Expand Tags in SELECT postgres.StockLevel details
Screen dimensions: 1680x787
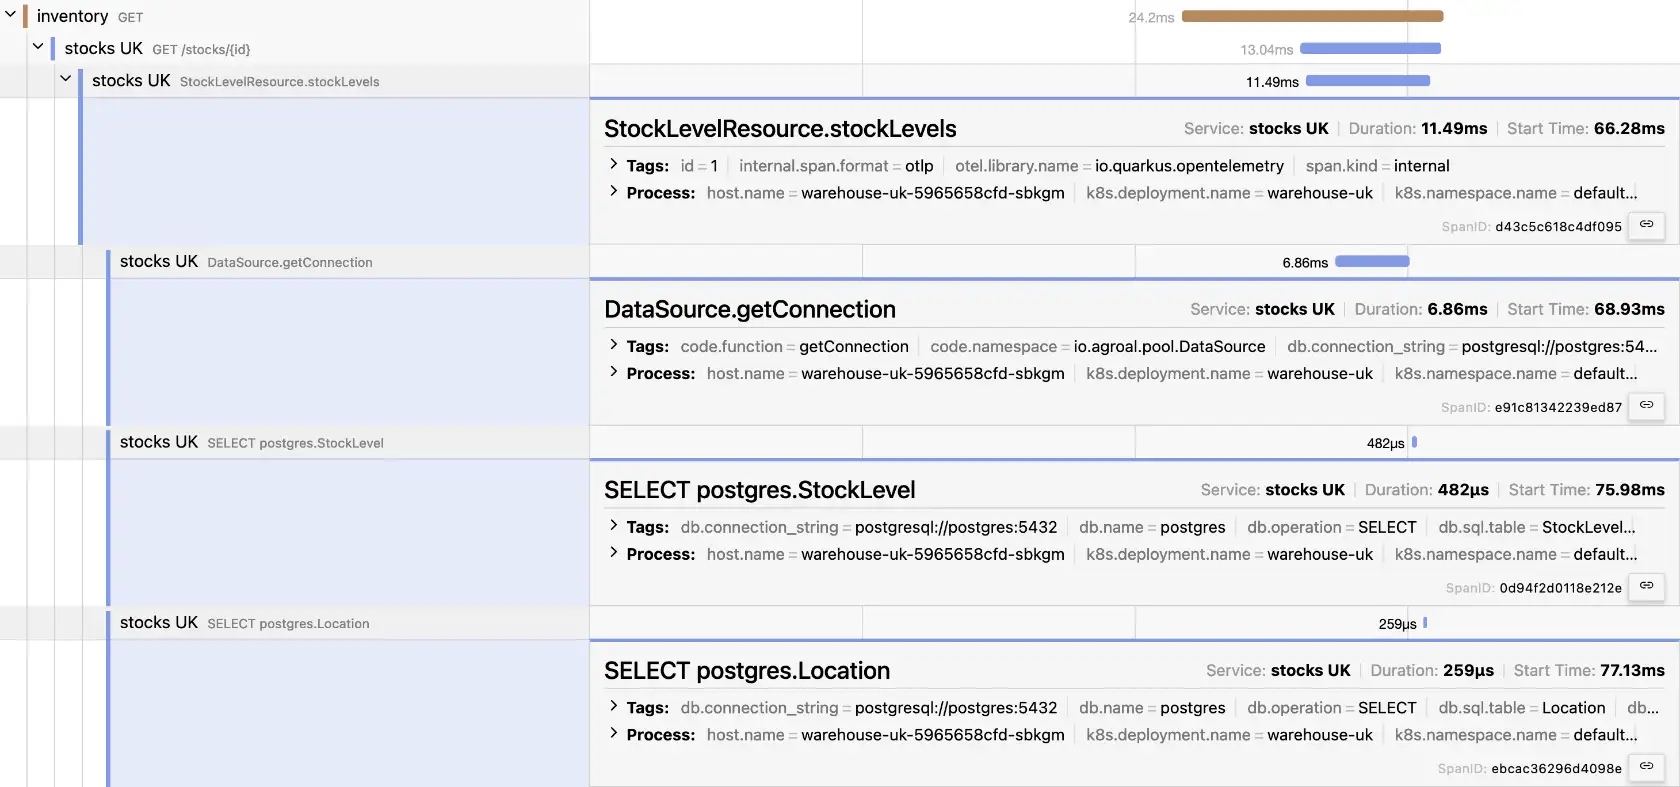[614, 526]
